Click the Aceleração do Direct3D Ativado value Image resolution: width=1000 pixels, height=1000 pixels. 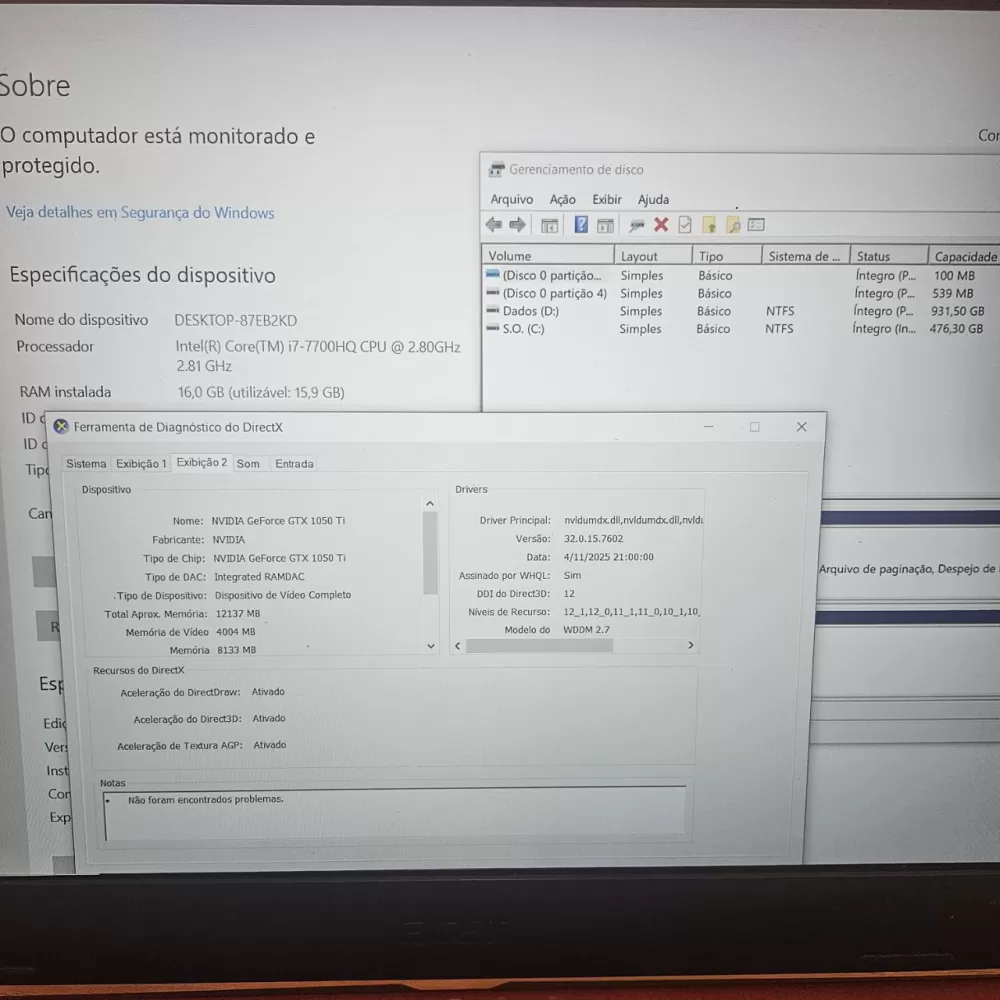(x=268, y=718)
